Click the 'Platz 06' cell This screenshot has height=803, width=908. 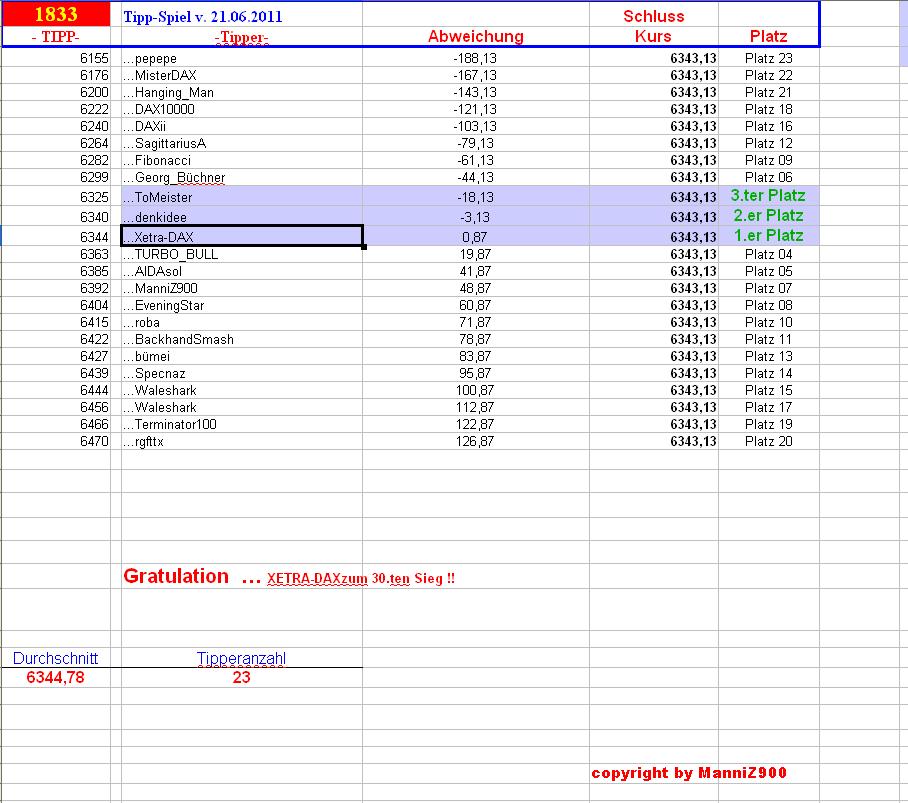768,177
